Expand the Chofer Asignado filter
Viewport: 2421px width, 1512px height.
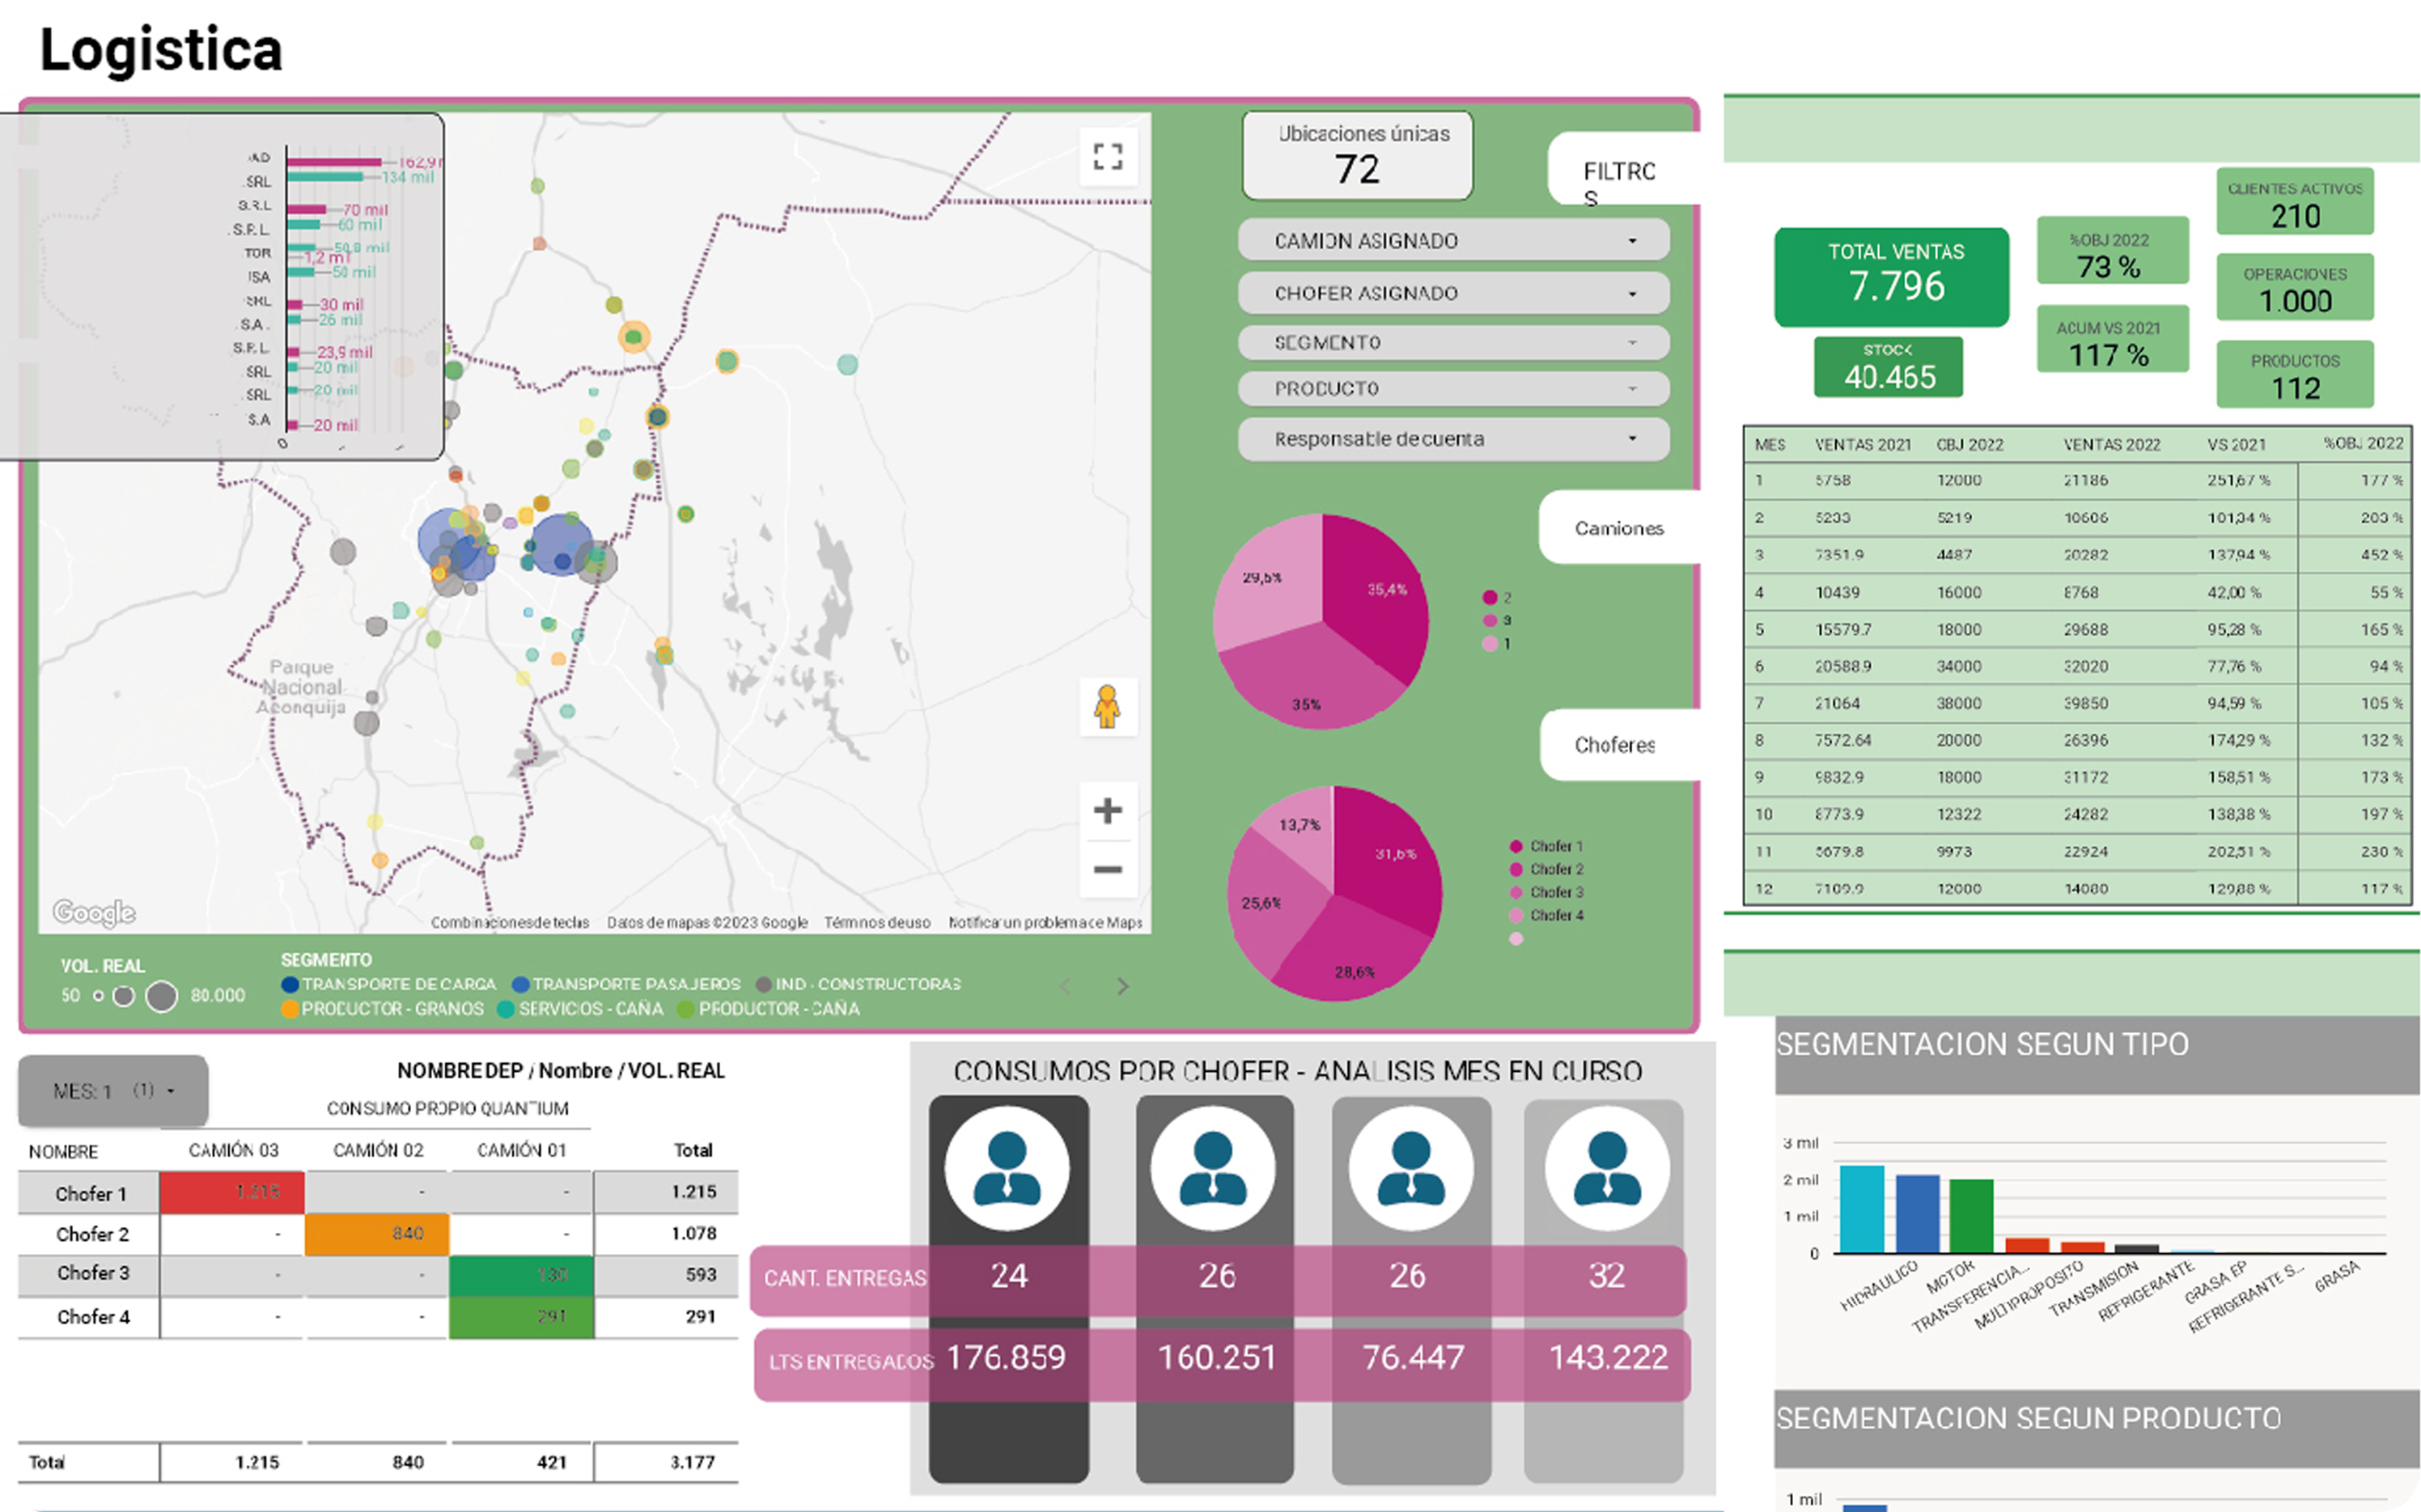1452,293
